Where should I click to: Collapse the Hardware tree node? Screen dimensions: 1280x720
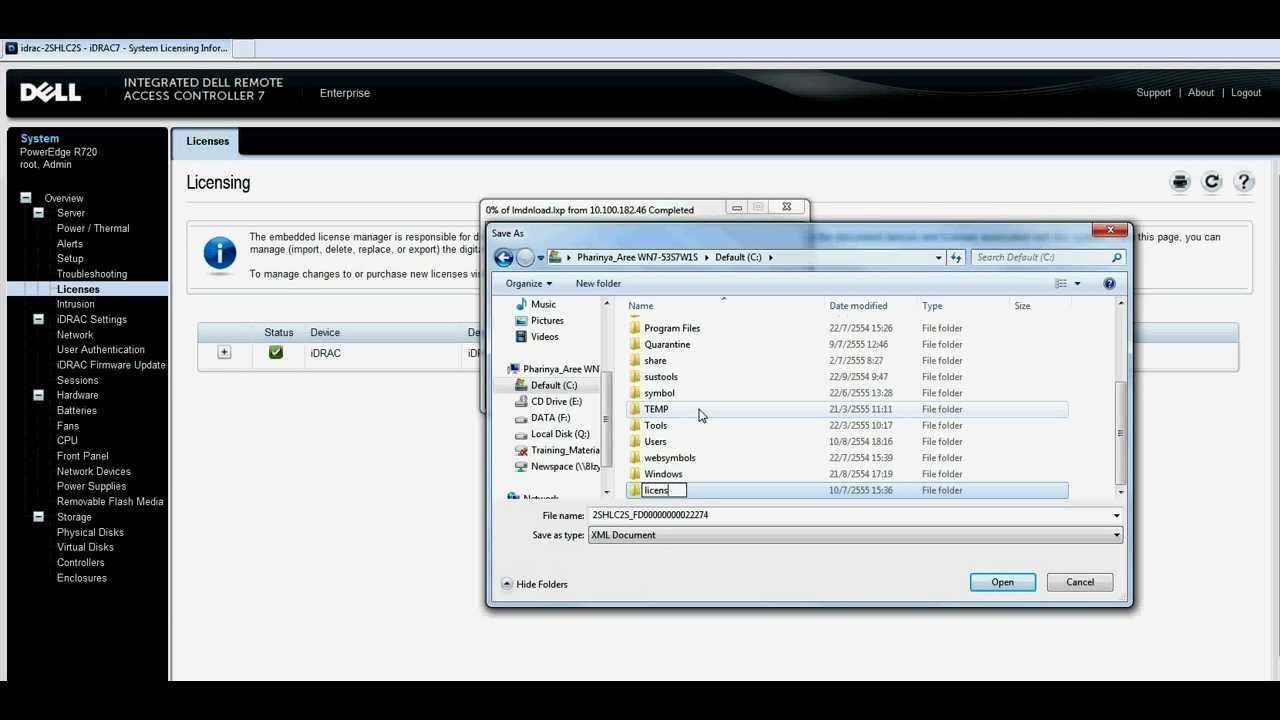(x=38, y=395)
